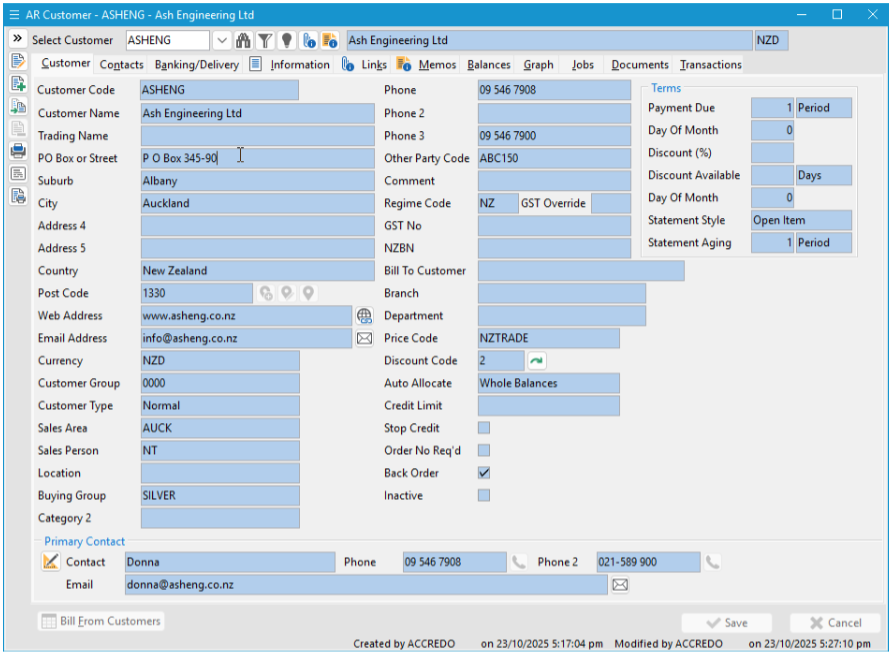Switch to the Transactions tab
Image resolution: width=894 pixels, height=657 pixels.
710,64
